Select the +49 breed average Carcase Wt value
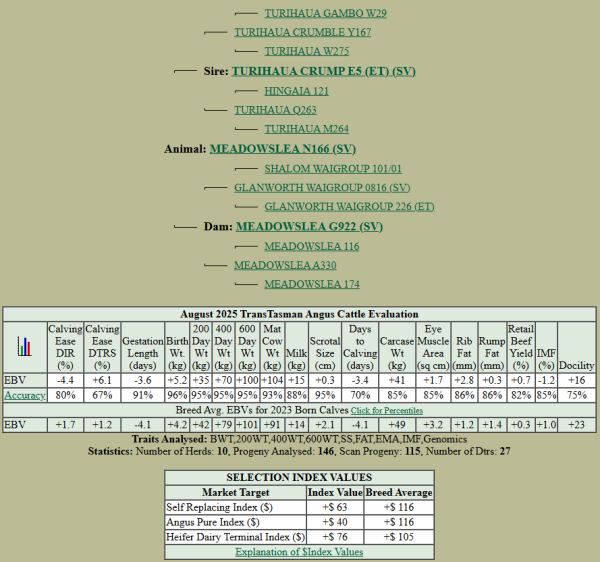The width and height of the screenshot is (600, 562). [x=397, y=425]
